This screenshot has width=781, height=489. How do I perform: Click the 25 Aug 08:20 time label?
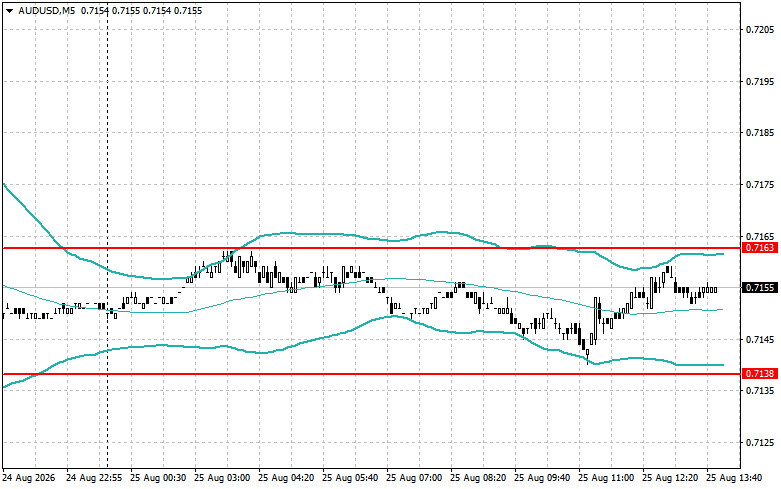pos(478,478)
